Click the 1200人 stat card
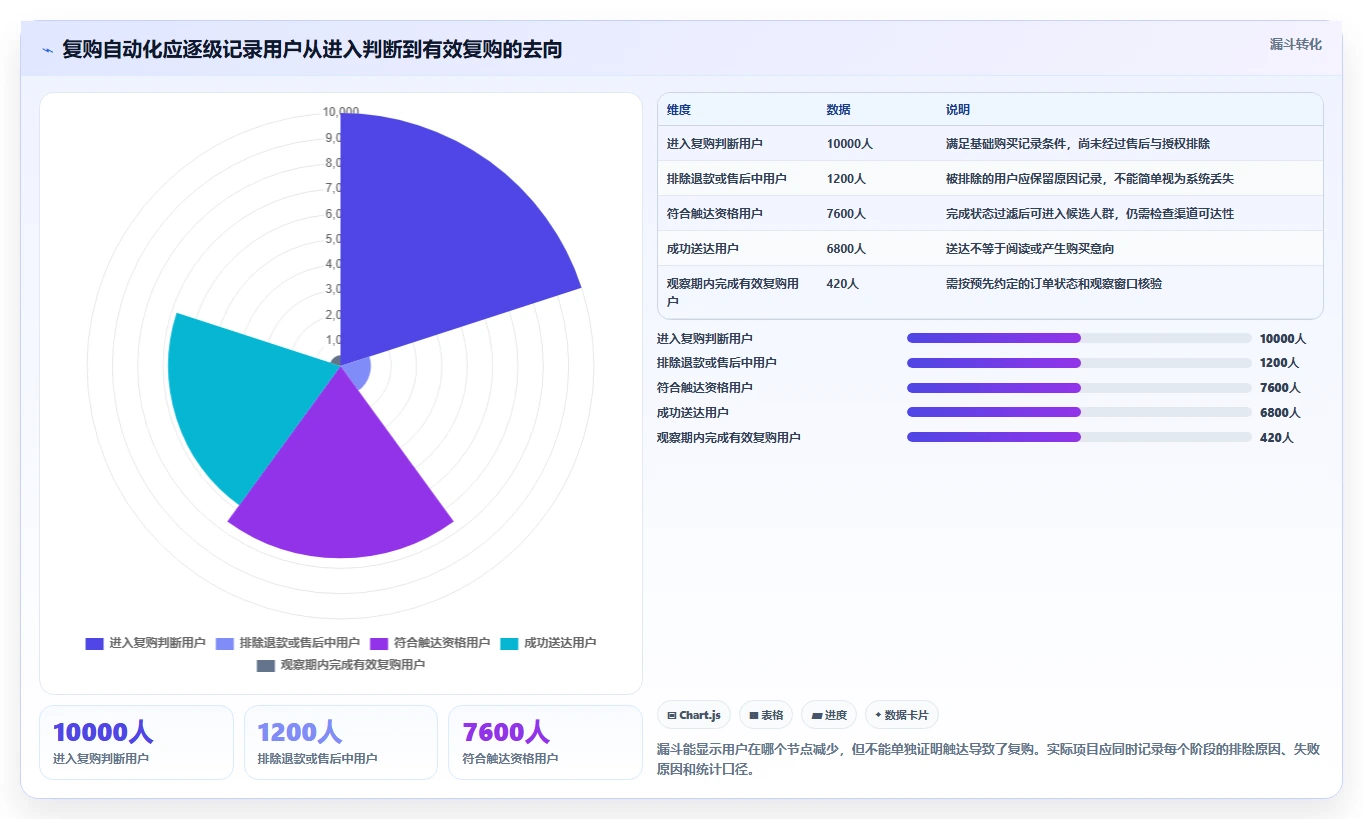 point(341,742)
